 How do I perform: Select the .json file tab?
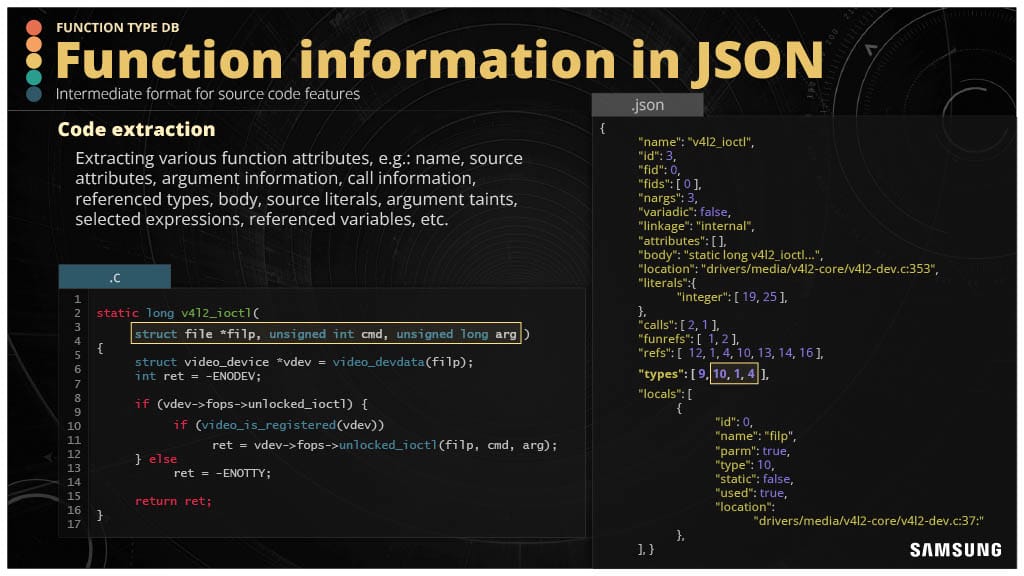pos(647,104)
